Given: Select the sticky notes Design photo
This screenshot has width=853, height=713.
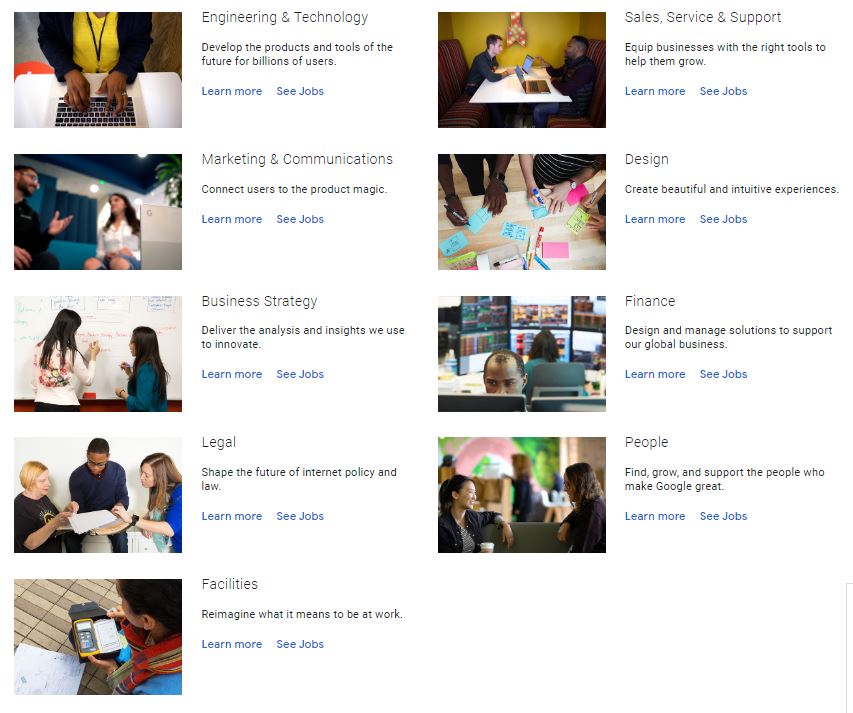Looking at the screenshot, I should [522, 212].
